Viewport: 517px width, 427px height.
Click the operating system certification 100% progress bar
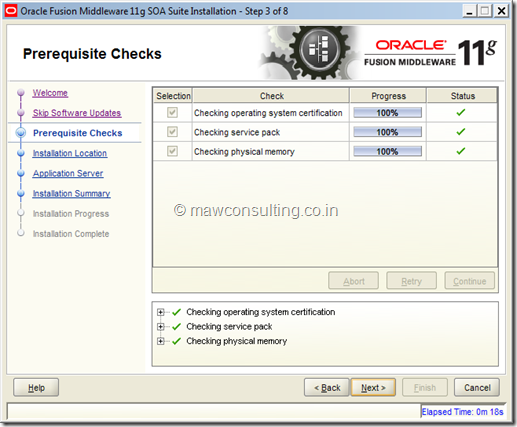387,113
